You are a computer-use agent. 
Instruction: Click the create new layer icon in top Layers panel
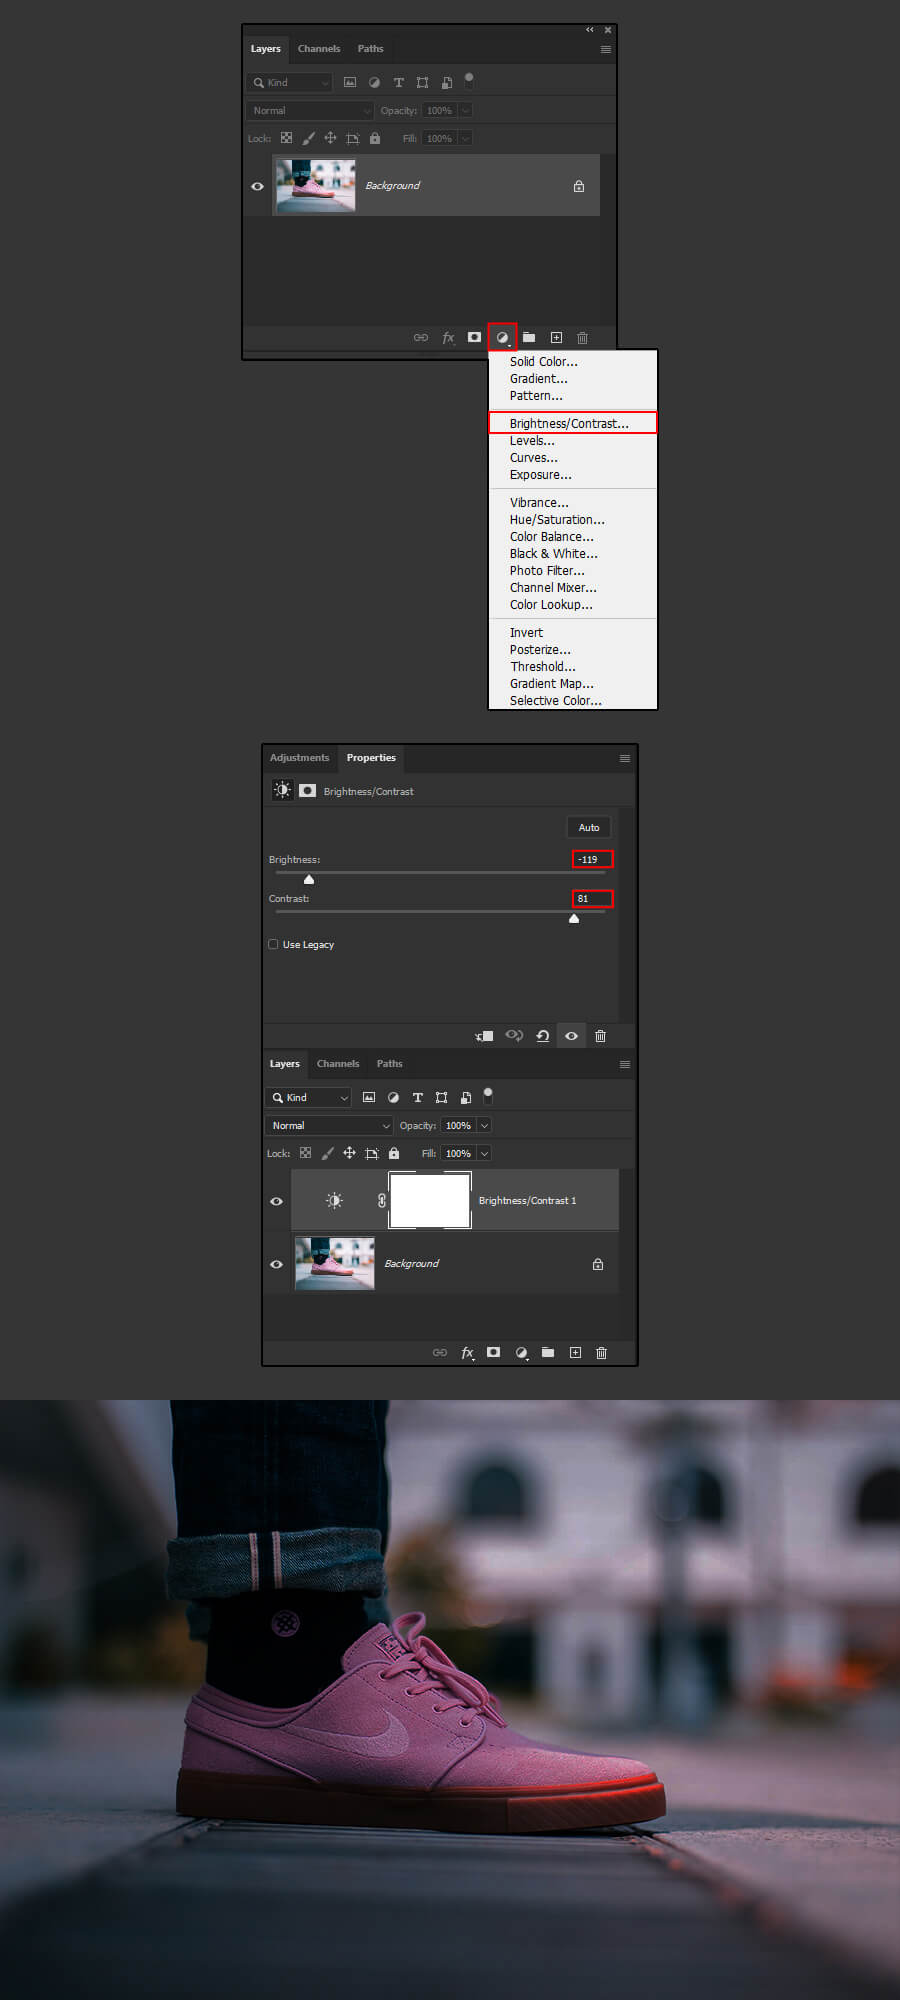pyautogui.click(x=556, y=337)
